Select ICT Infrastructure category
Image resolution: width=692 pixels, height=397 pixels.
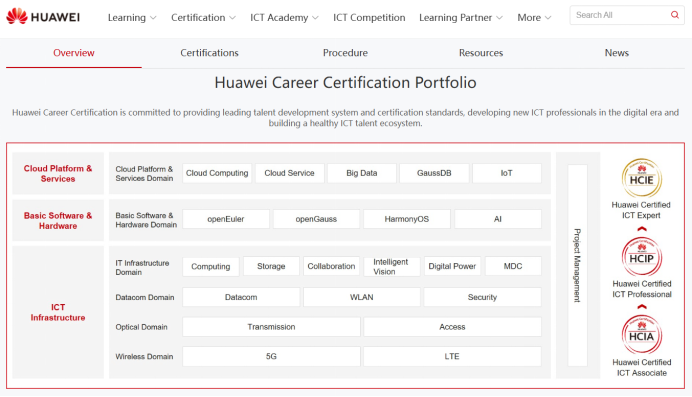point(58,312)
